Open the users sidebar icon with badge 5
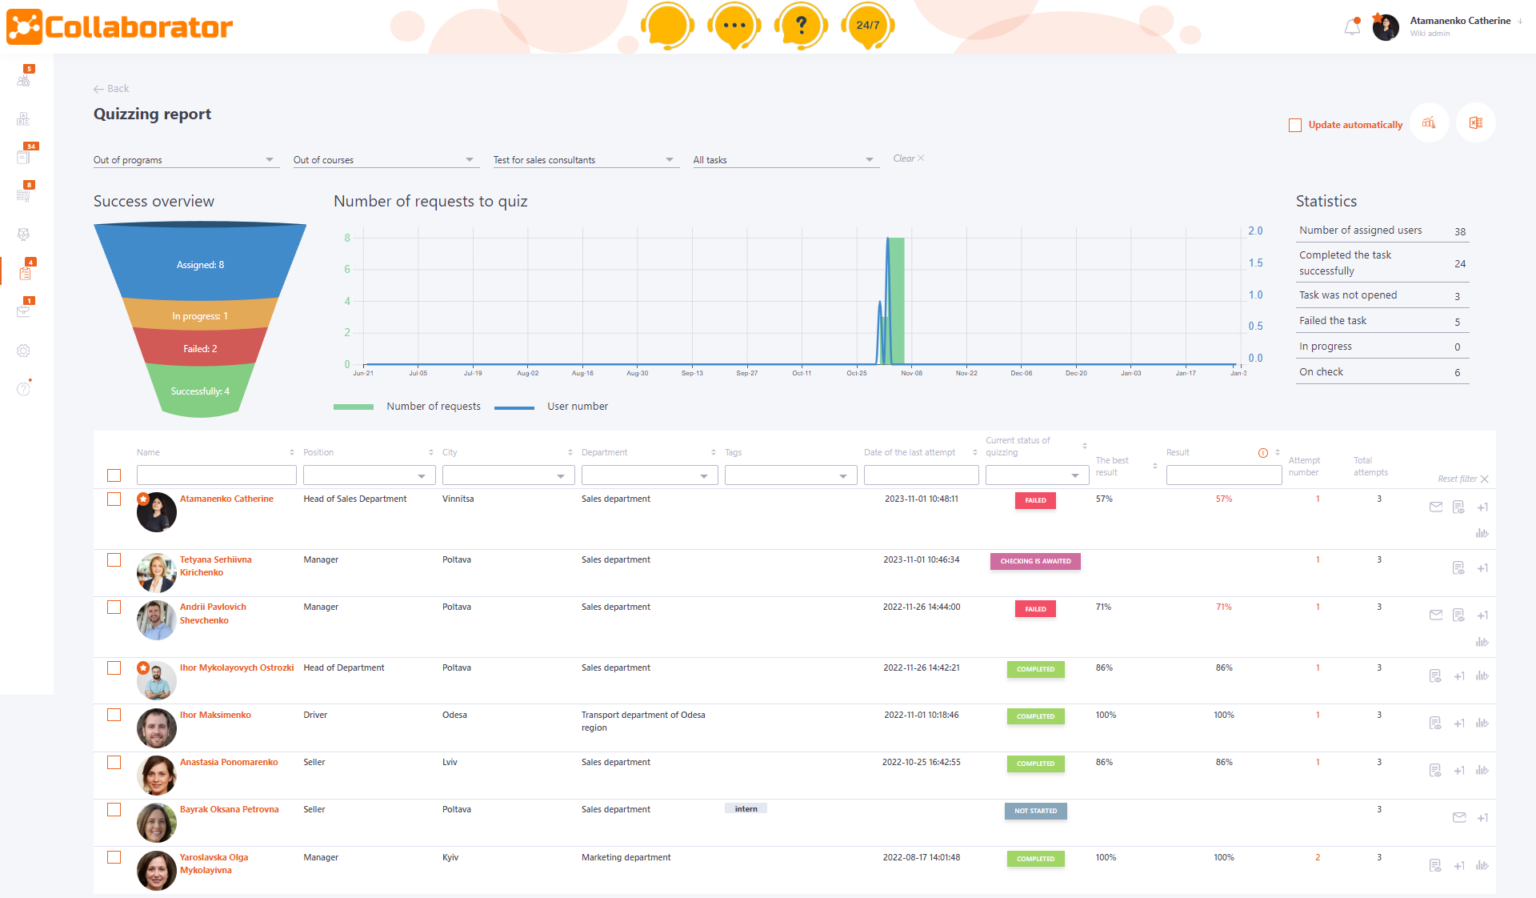The image size is (1536, 898). click(x=24, y=79)
